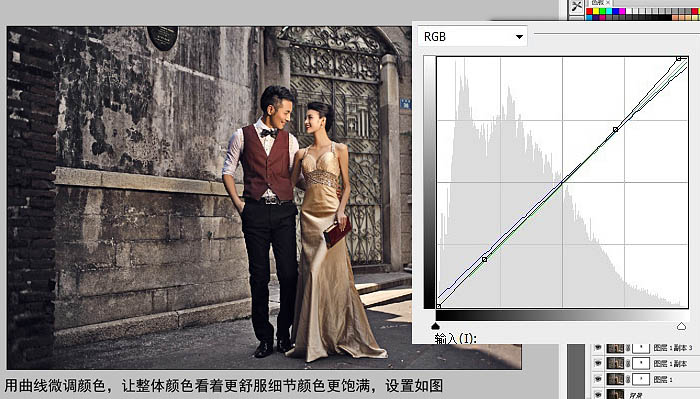
Task: Click the link icon on 图层 1 副本 3
Action: pyautogui.click(x=628, y=348)
